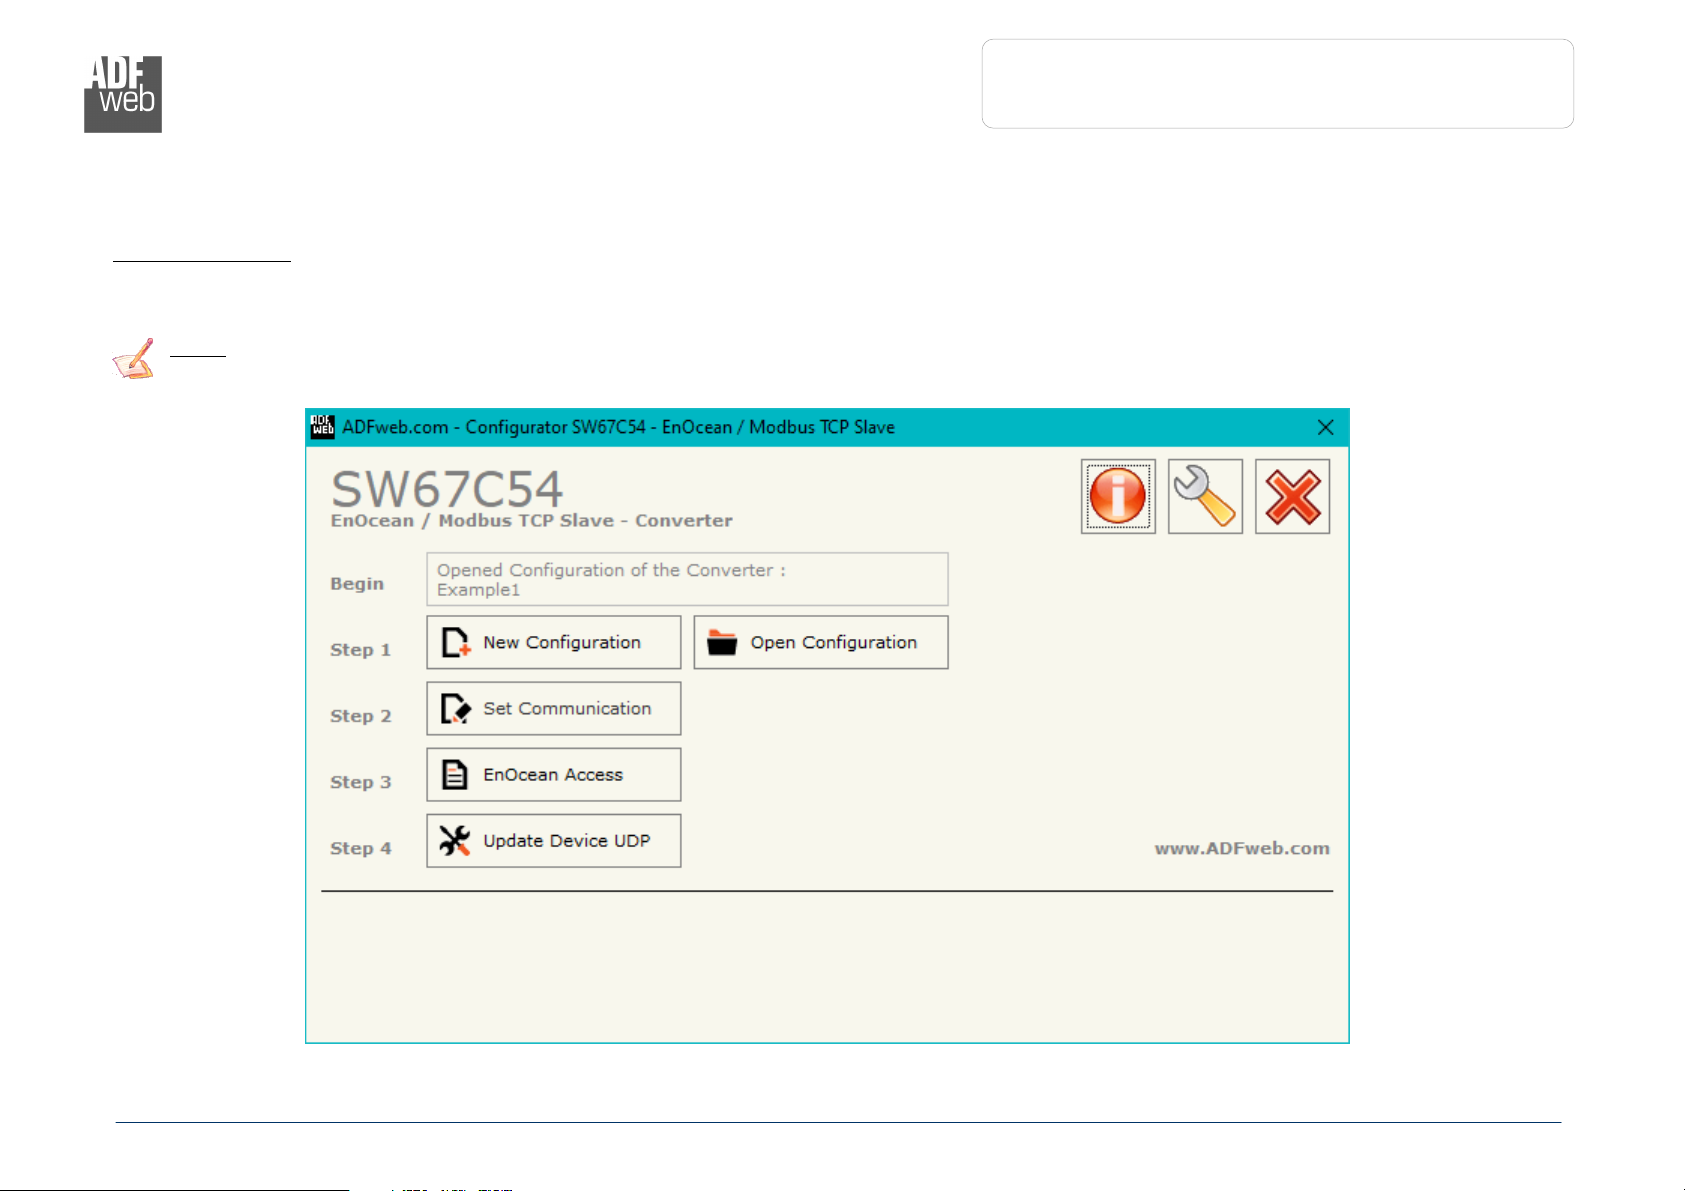This screenshot has height=1191, width=1685.
Task: Click the 'Step 1' label
Action: 361,650
